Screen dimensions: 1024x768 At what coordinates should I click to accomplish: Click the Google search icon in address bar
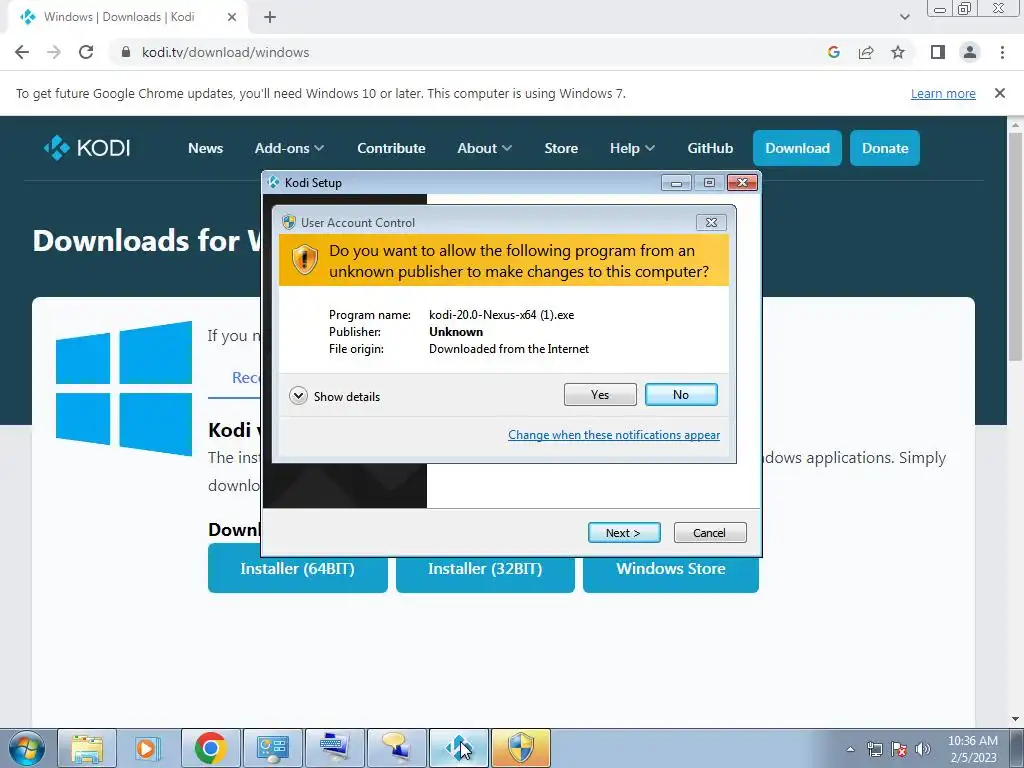point(833,52)
